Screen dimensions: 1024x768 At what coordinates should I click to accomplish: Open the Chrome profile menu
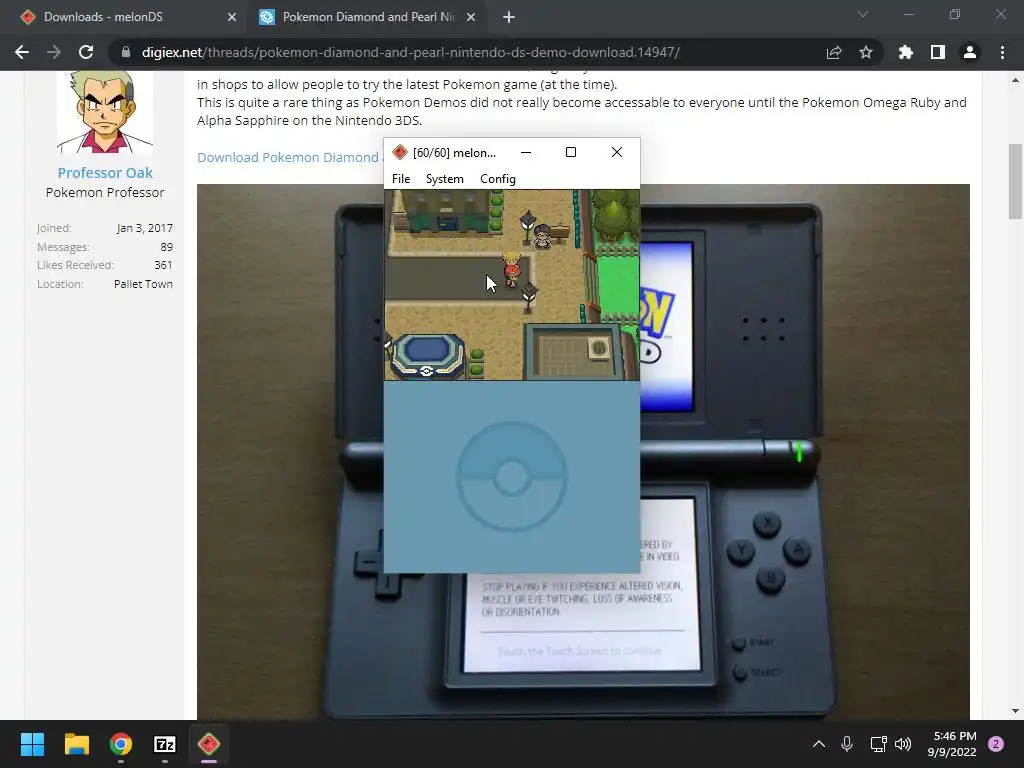pos(970,52)
